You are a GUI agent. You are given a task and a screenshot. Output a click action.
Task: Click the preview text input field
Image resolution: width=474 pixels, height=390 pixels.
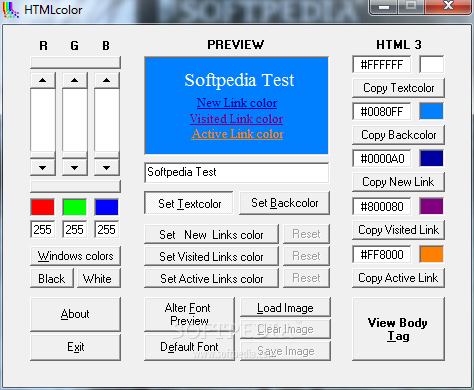pos(237,172)
